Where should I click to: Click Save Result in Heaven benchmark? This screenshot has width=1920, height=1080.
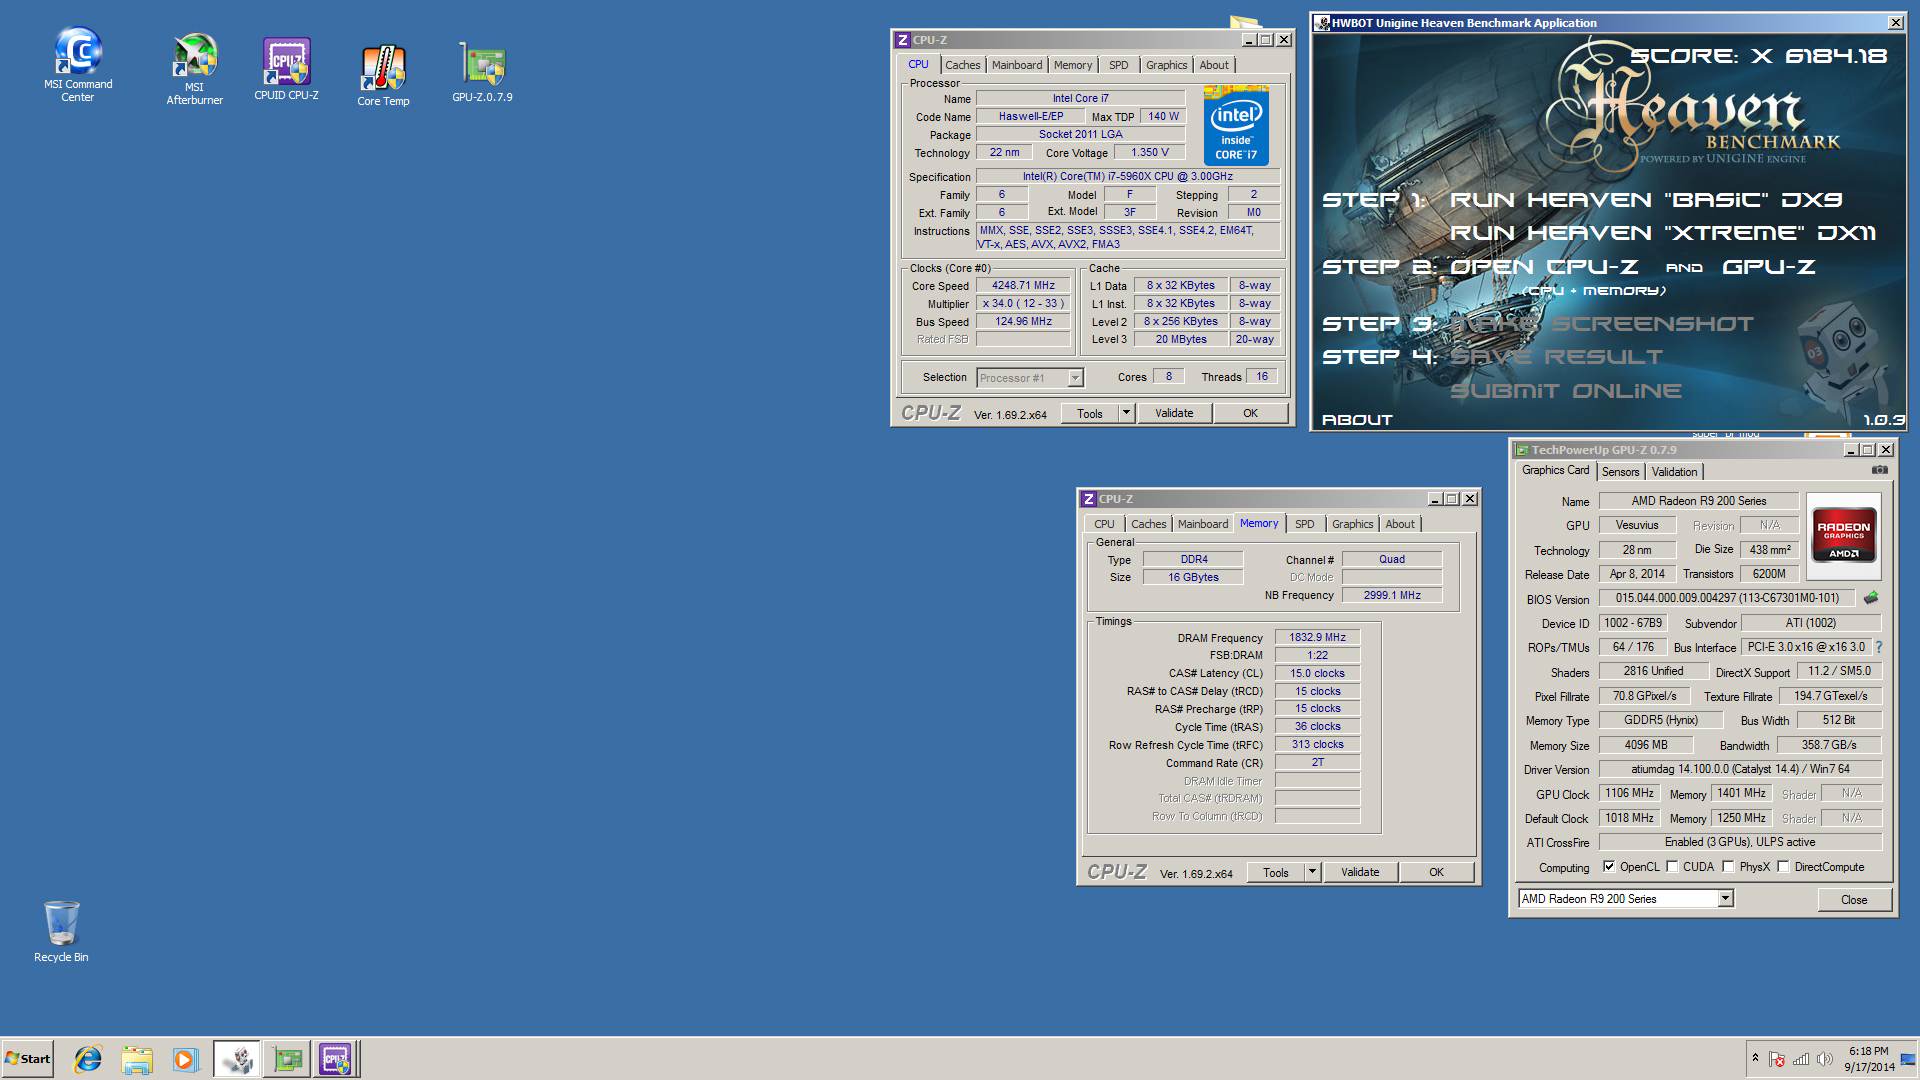tap(1556, 357)
